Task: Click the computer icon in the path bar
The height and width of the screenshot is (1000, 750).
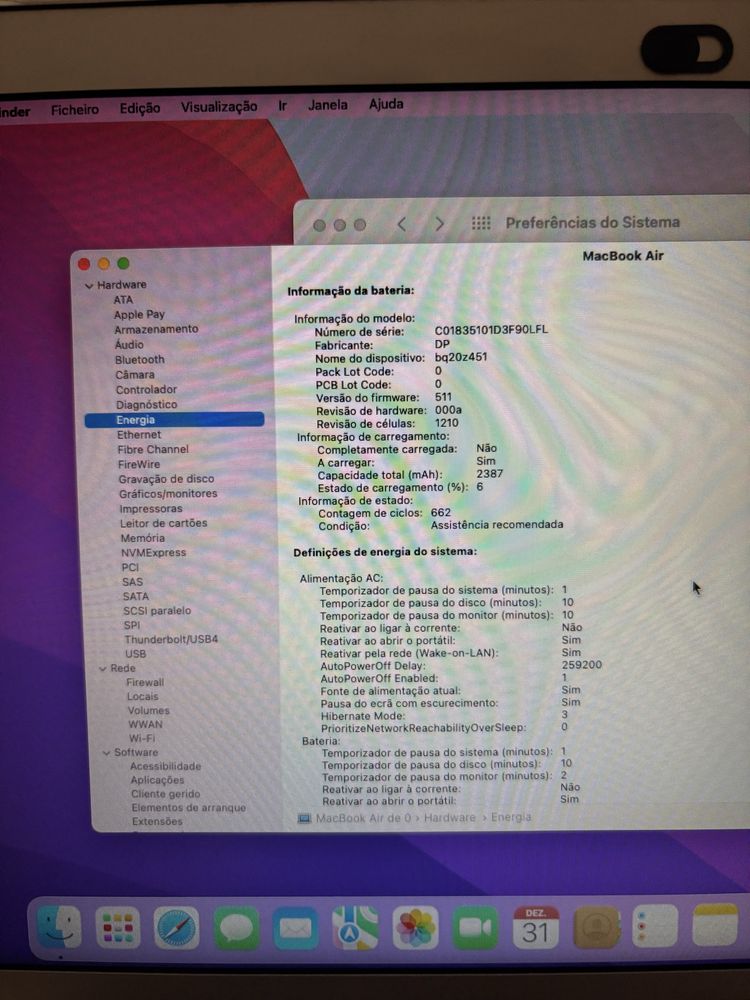Action: pyautogui.click(x=305, y=818)
